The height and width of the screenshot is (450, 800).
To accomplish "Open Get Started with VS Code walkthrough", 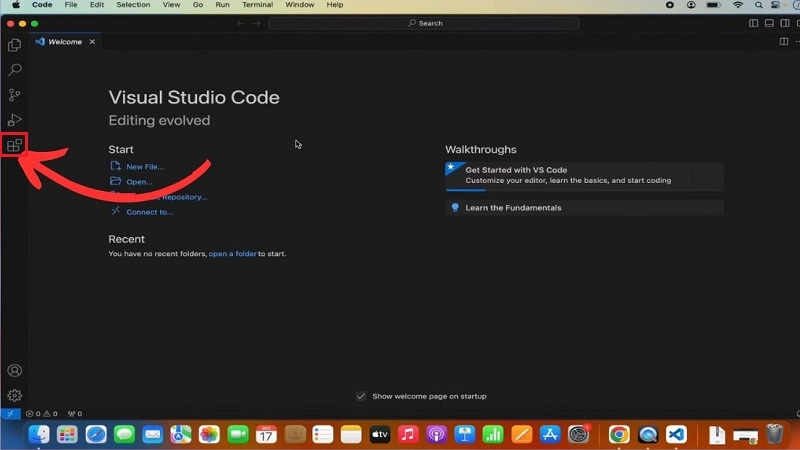I will pyautogui.click(x=584, y=176).
